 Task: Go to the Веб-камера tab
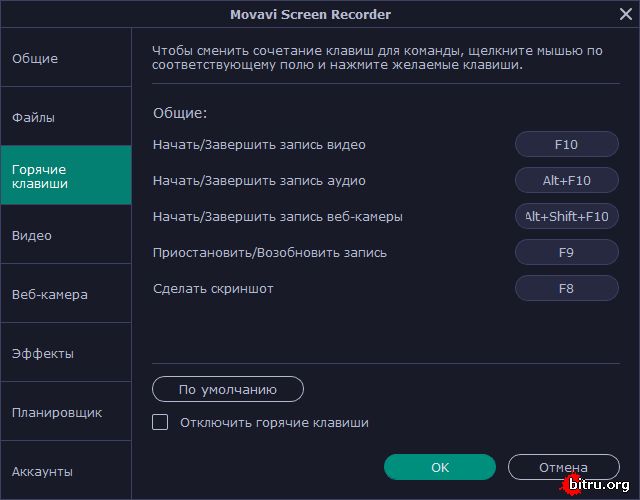pos(66,293)
